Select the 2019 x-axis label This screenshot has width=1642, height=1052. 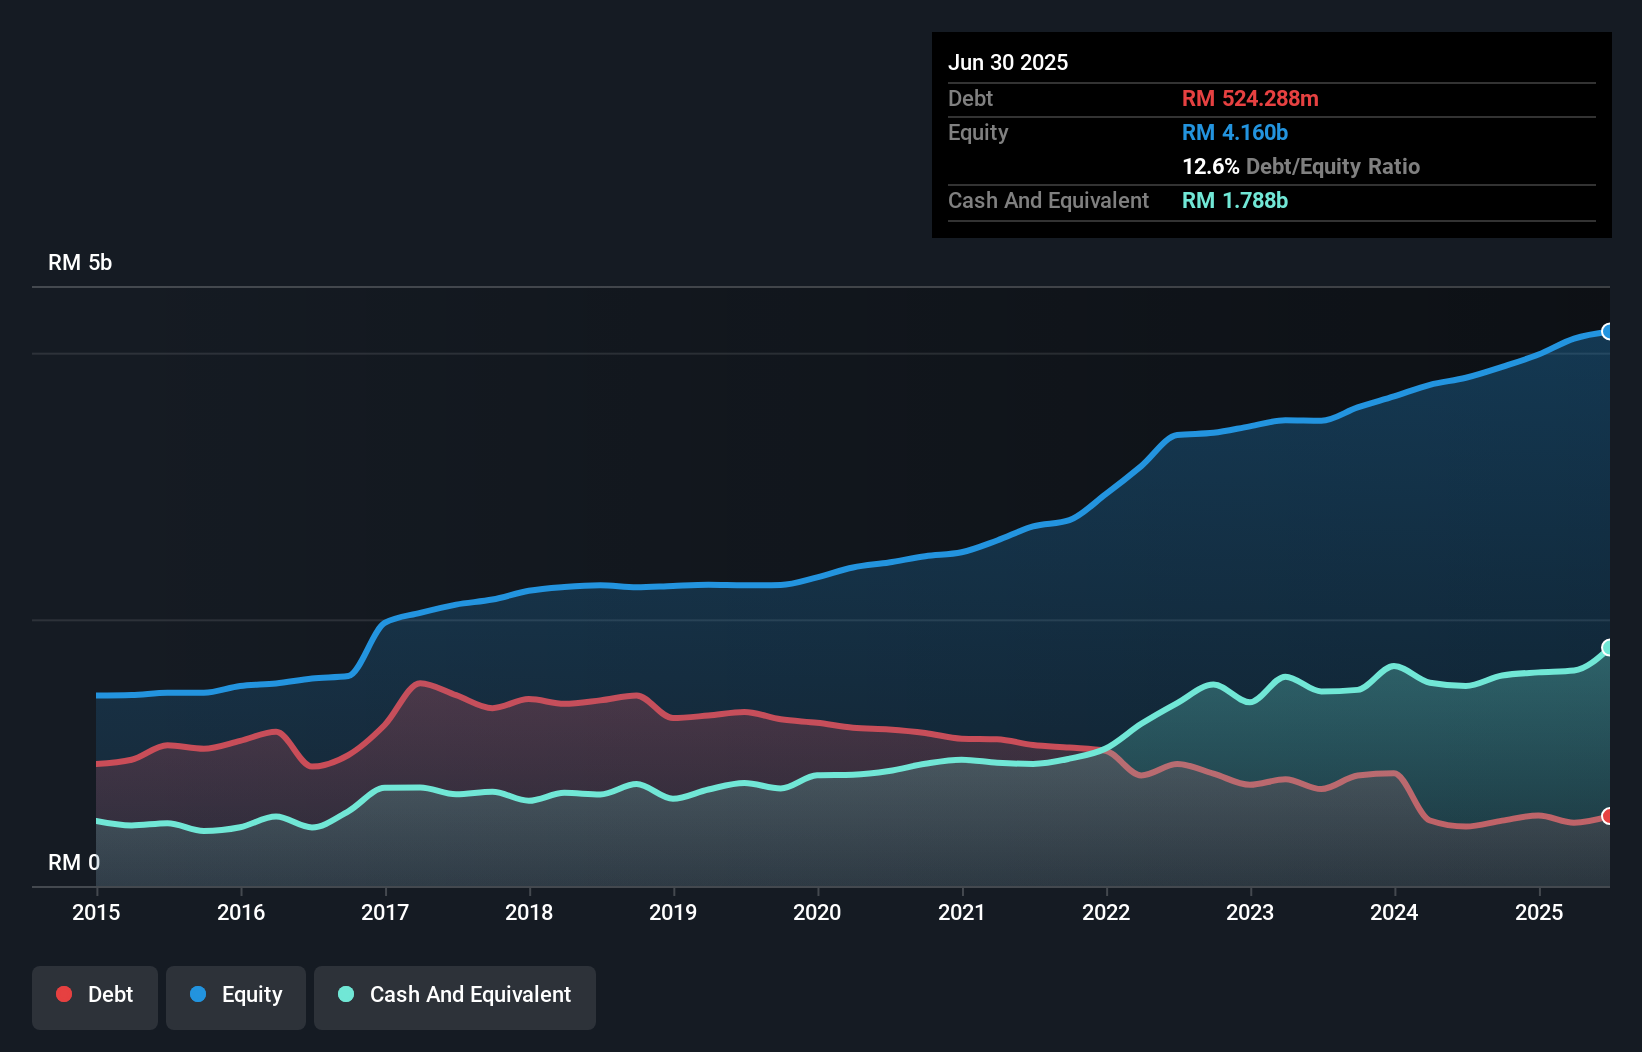point(673,912)
